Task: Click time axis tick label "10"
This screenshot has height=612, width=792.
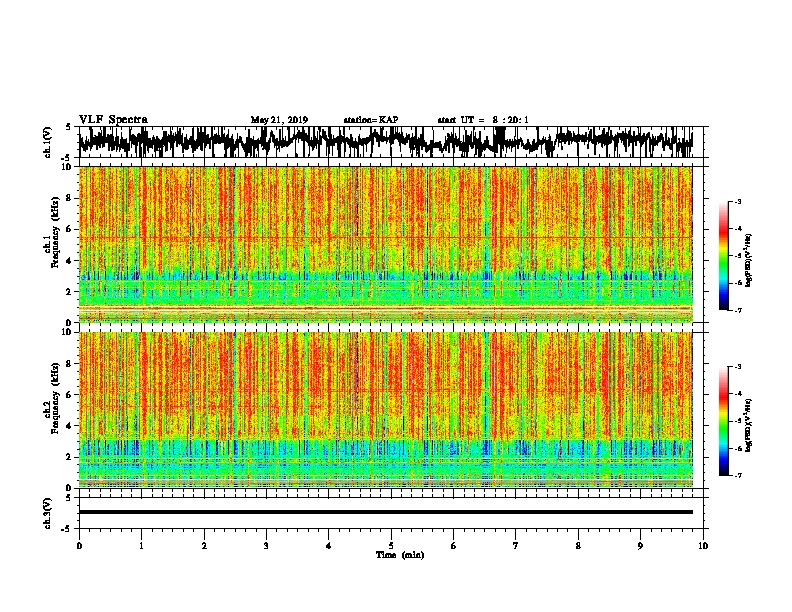Action: [703, 546]
